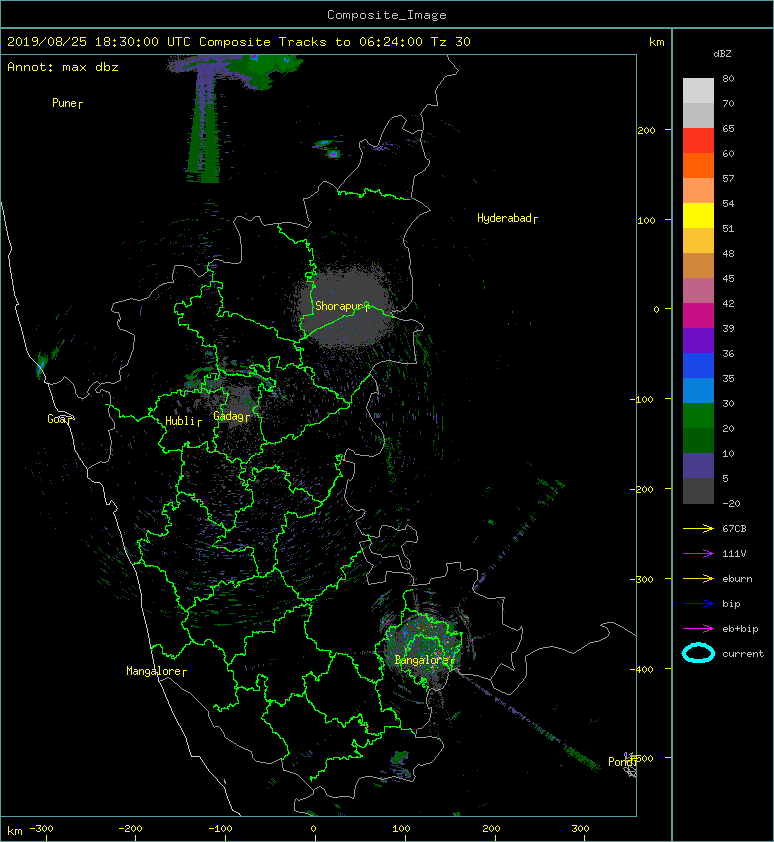Screen dimensions: 774x842
Task: Click the '80' value on the dBZ scale
Action: (728, 78)
